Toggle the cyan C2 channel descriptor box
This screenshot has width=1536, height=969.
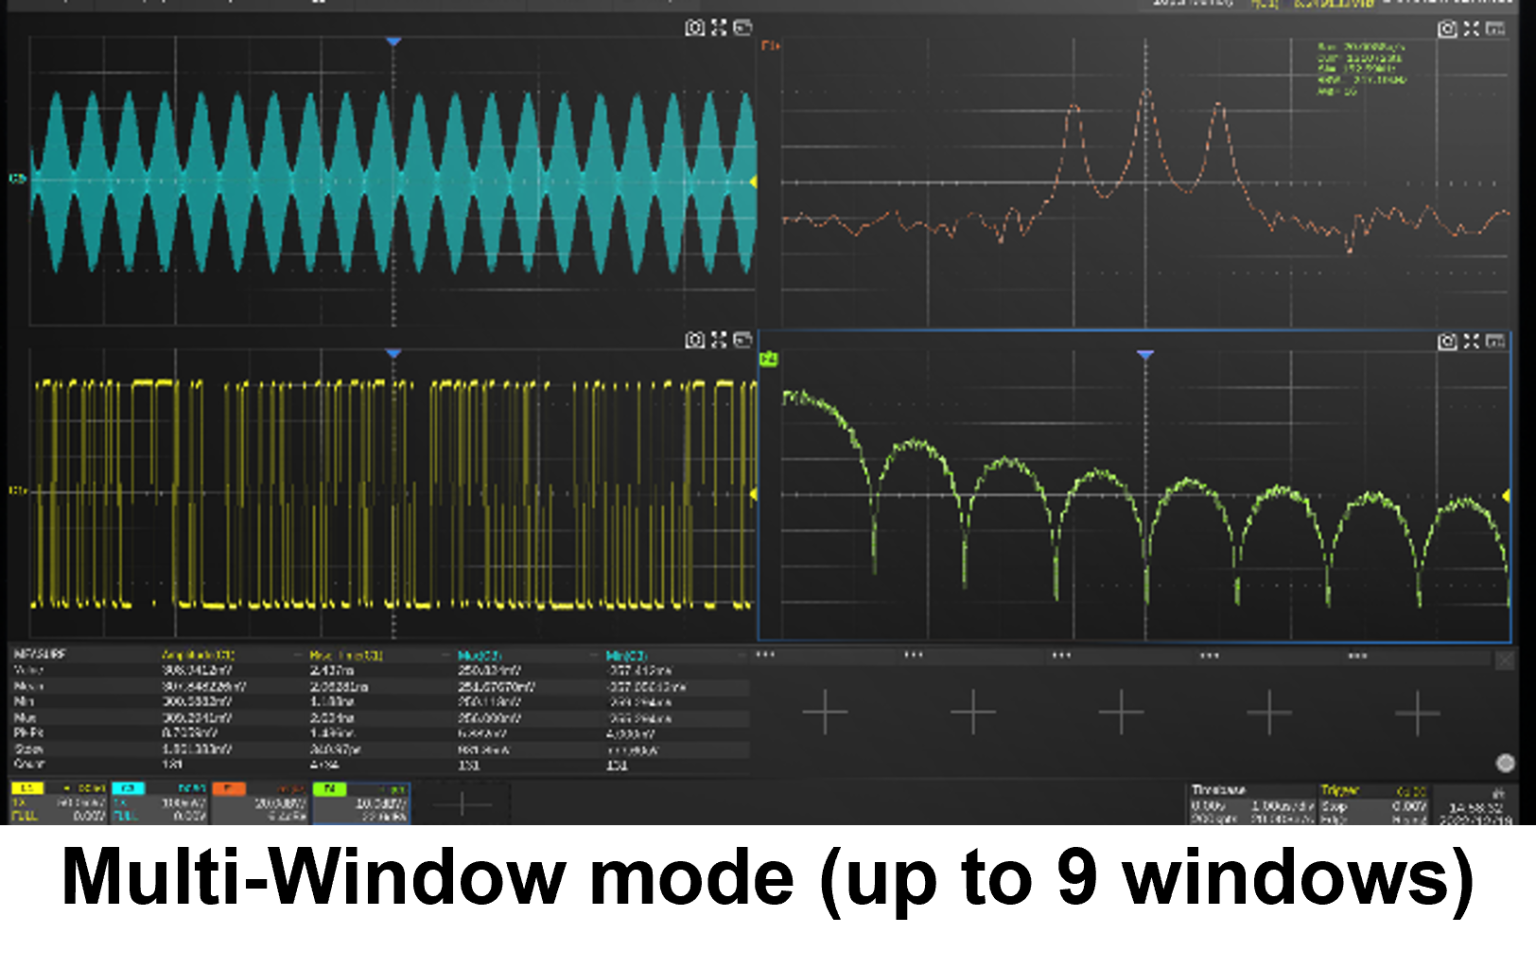(x=159, y=803)
